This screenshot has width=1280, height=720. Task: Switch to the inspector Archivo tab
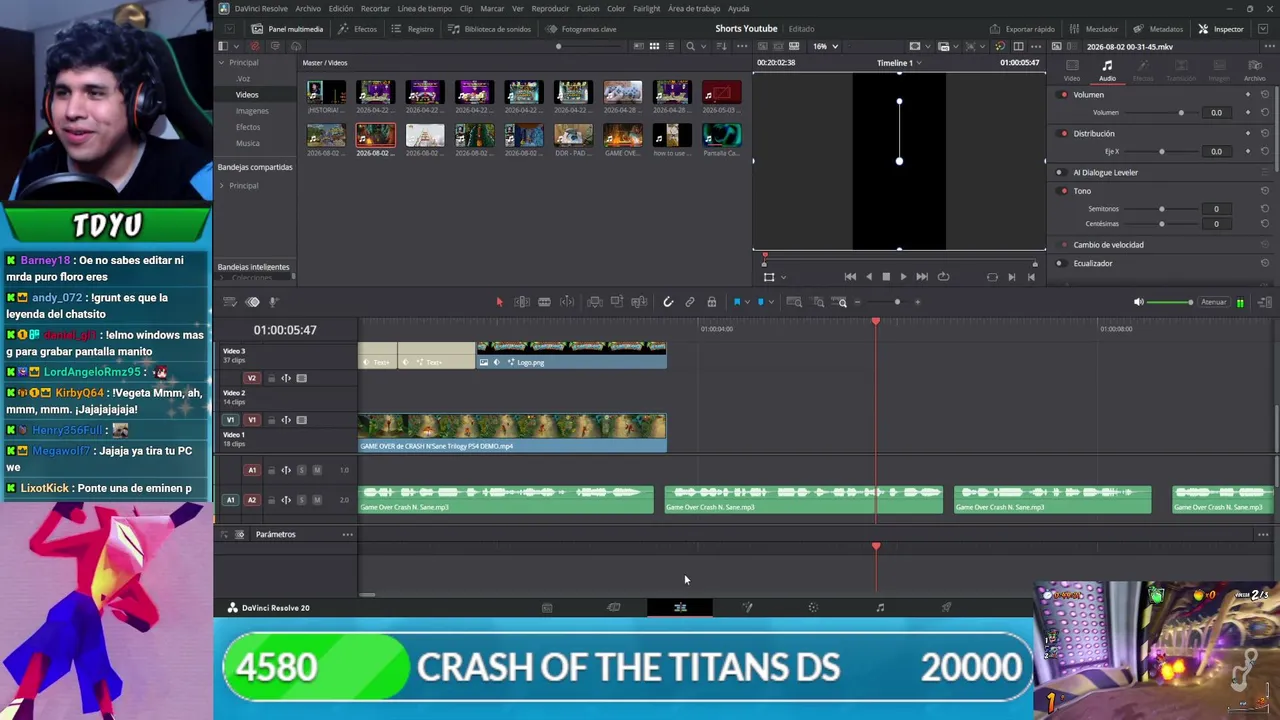tap(1254, 71)
